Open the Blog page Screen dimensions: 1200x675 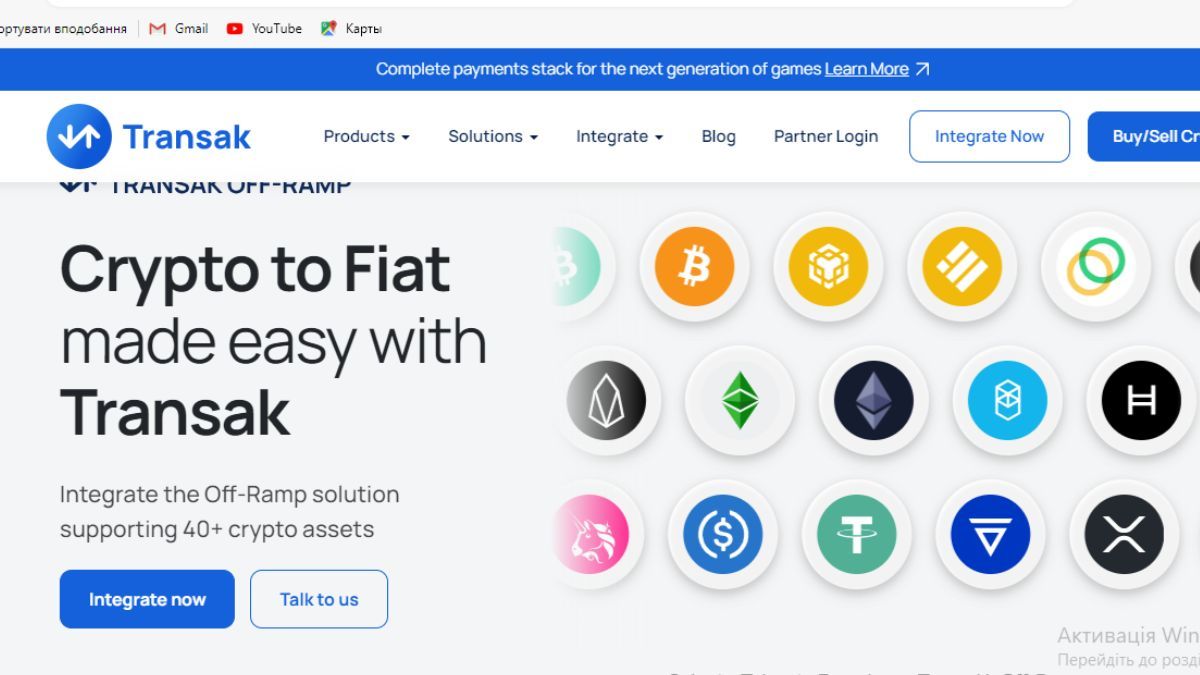tap(718, 136)
